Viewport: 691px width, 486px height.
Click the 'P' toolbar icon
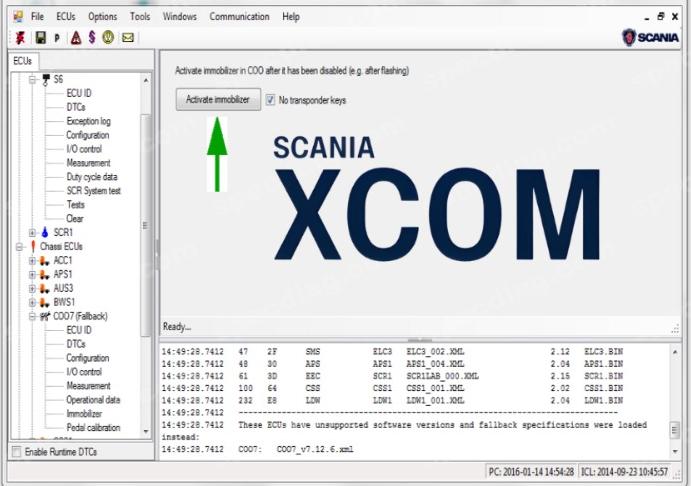(57, 37)
